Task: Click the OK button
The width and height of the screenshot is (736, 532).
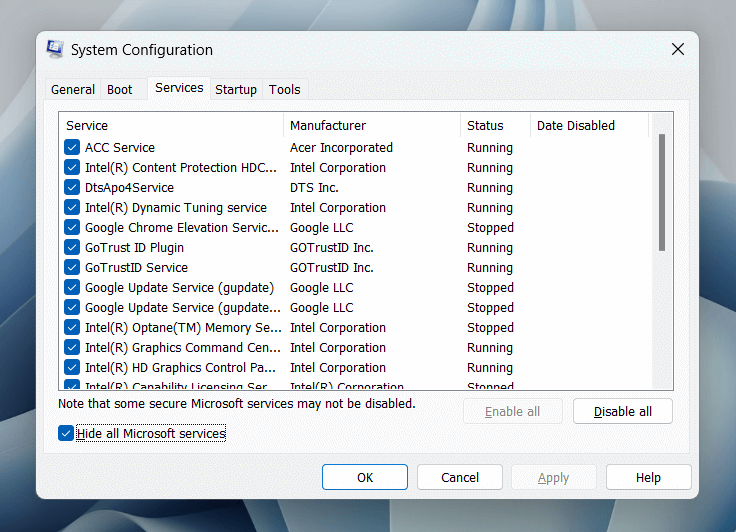Action: tap(365, 478)
